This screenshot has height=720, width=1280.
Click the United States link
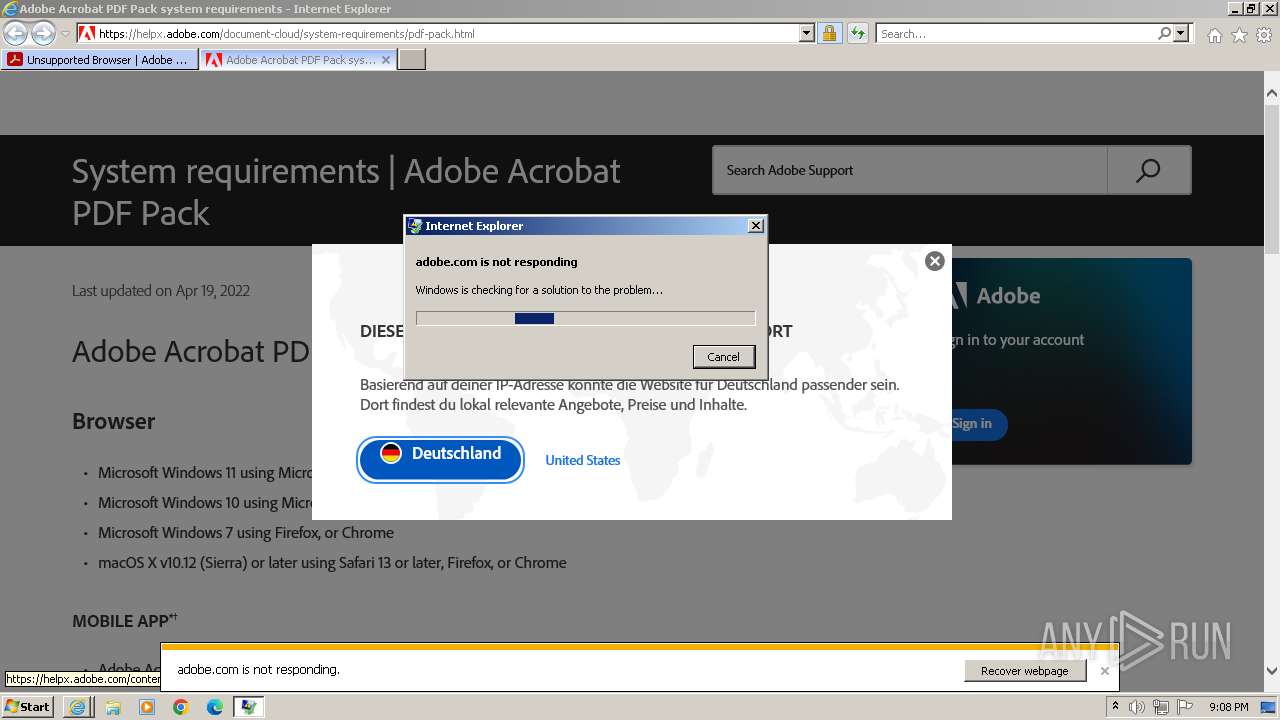point(583,460)
